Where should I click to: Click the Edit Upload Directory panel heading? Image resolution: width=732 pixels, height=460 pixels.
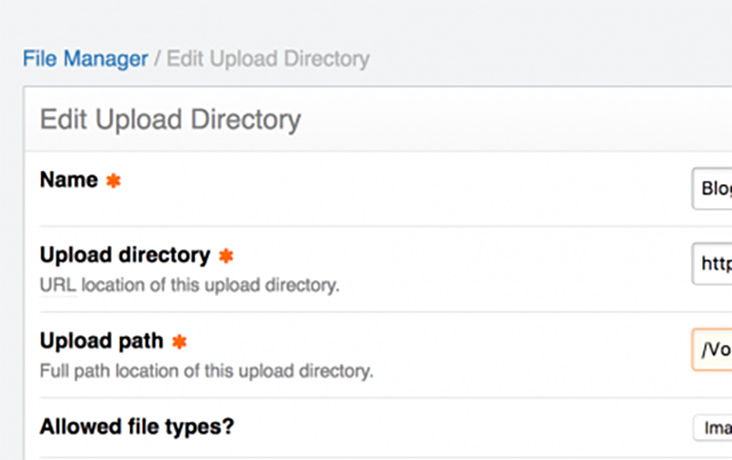coord(170,121)
